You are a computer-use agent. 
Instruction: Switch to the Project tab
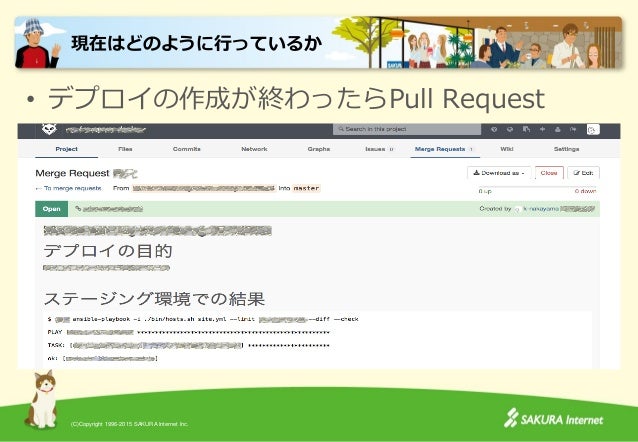pos(66,149)
